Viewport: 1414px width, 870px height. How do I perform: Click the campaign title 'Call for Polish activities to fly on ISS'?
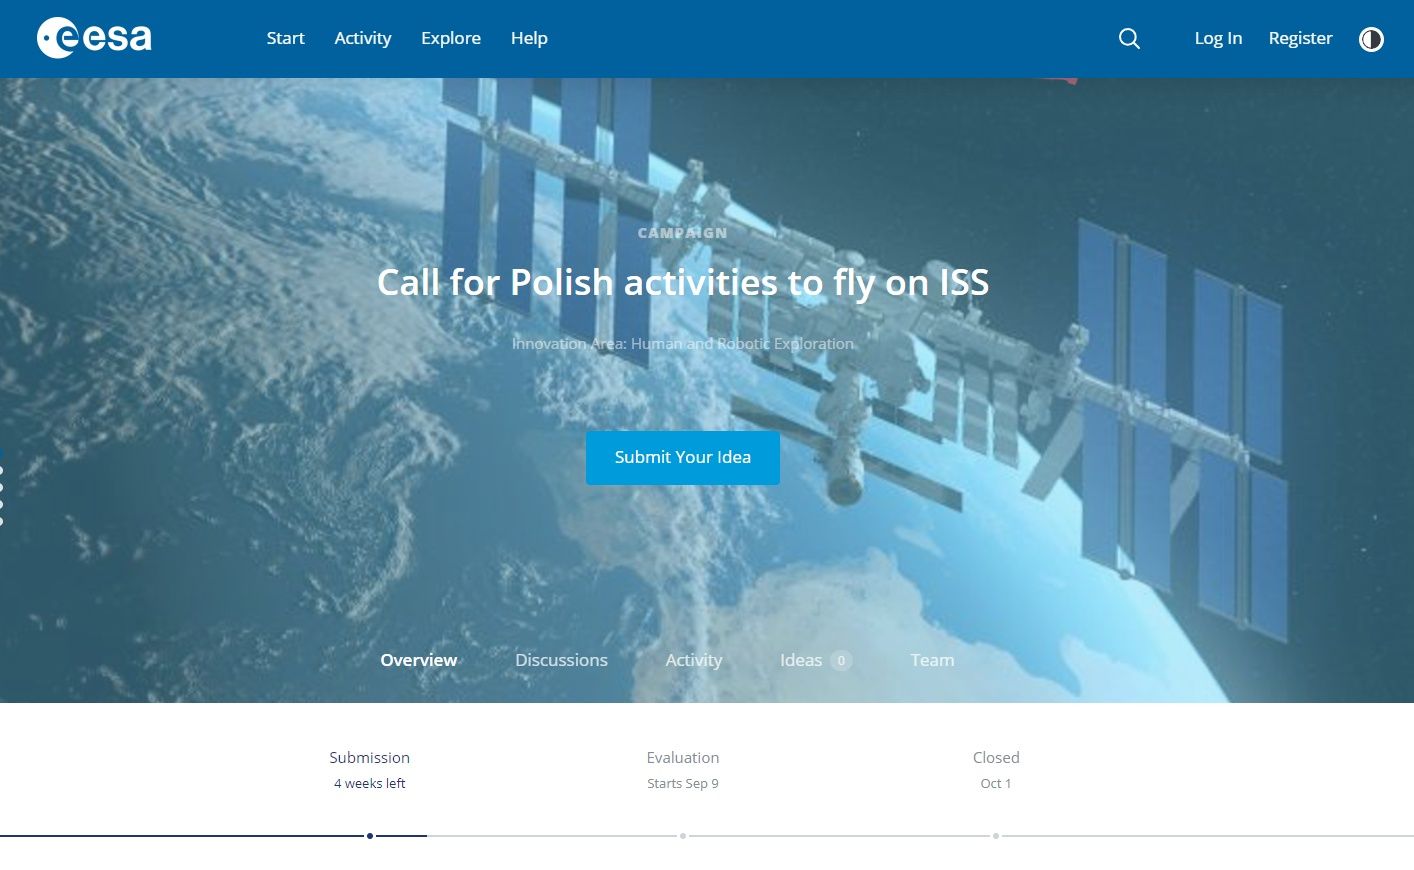[683, 282]
